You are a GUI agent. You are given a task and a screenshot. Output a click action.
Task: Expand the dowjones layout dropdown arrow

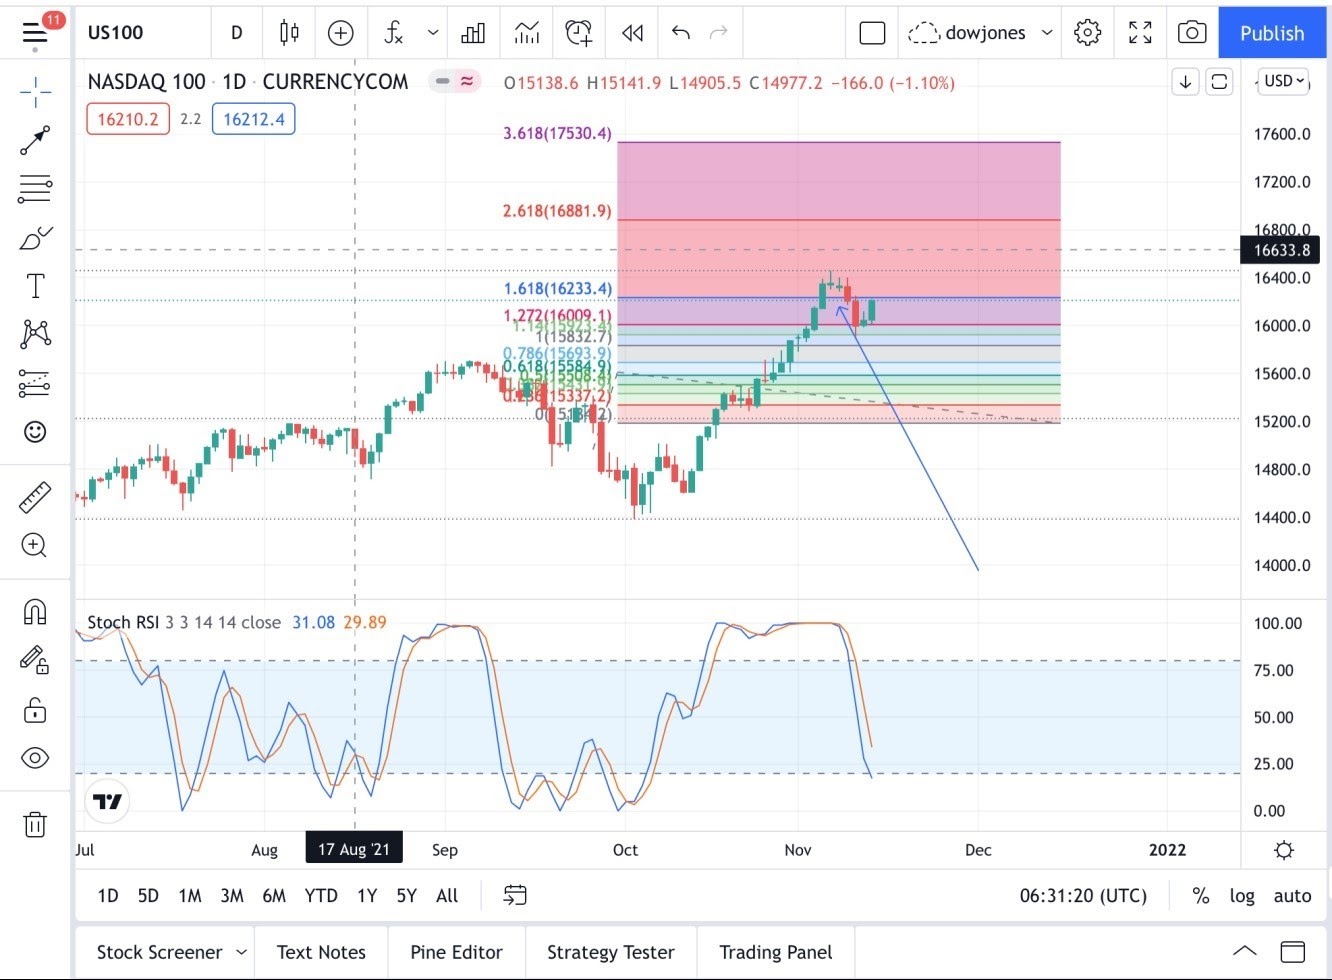(x=1047, y=33)
